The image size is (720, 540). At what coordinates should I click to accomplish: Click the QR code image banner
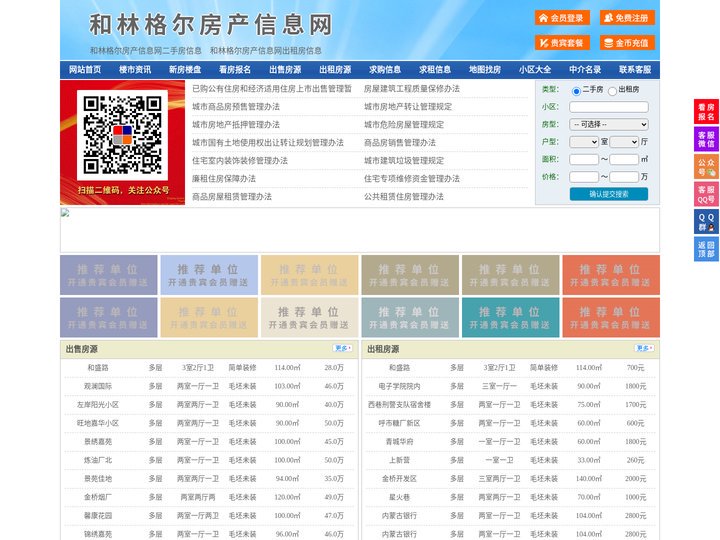123,142
